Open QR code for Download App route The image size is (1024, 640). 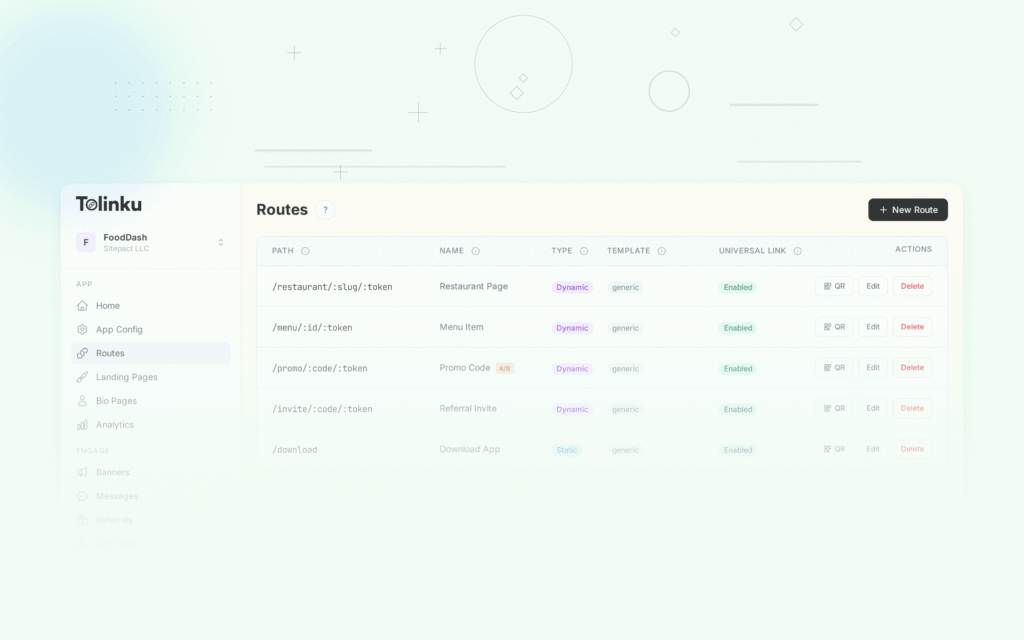[834, 449]
